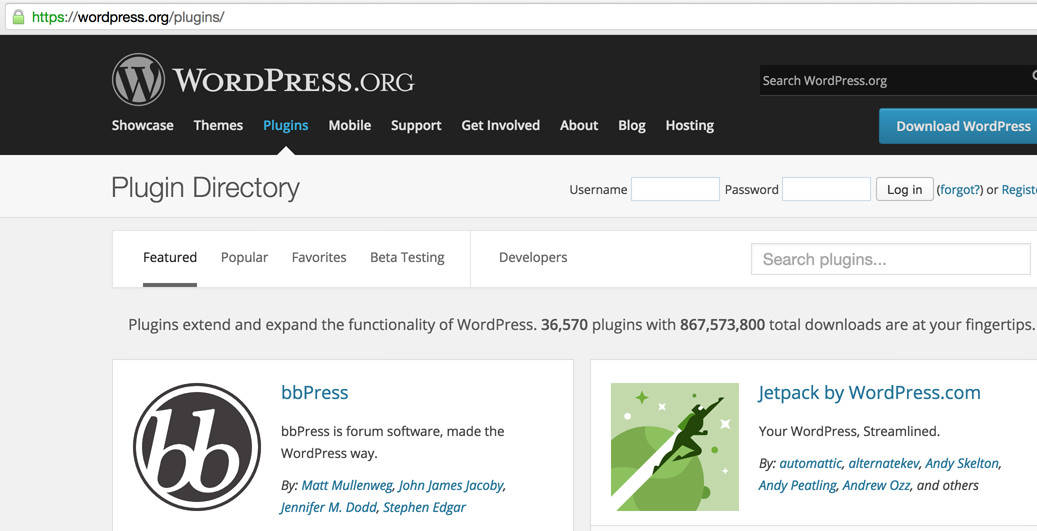
Task: Visit the Blog link
Action: pos(632,126)
